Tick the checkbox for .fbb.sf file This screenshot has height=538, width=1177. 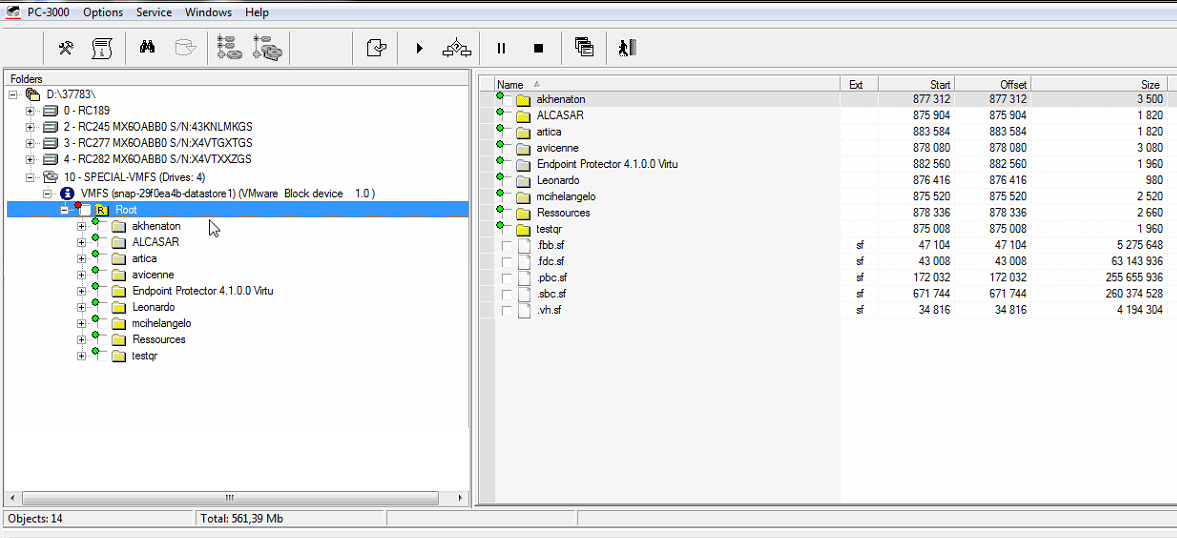click(507, 245)
